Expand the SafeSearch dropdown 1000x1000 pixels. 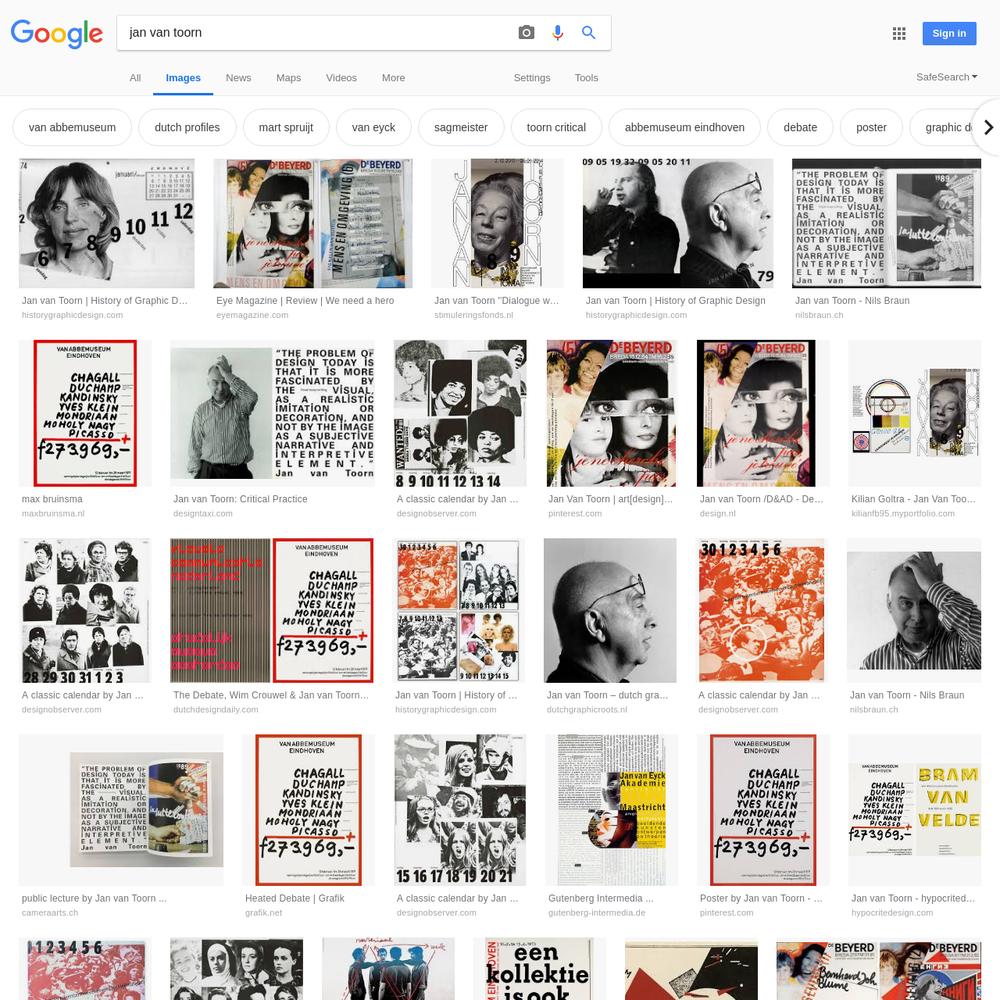(x=946, y=77)
